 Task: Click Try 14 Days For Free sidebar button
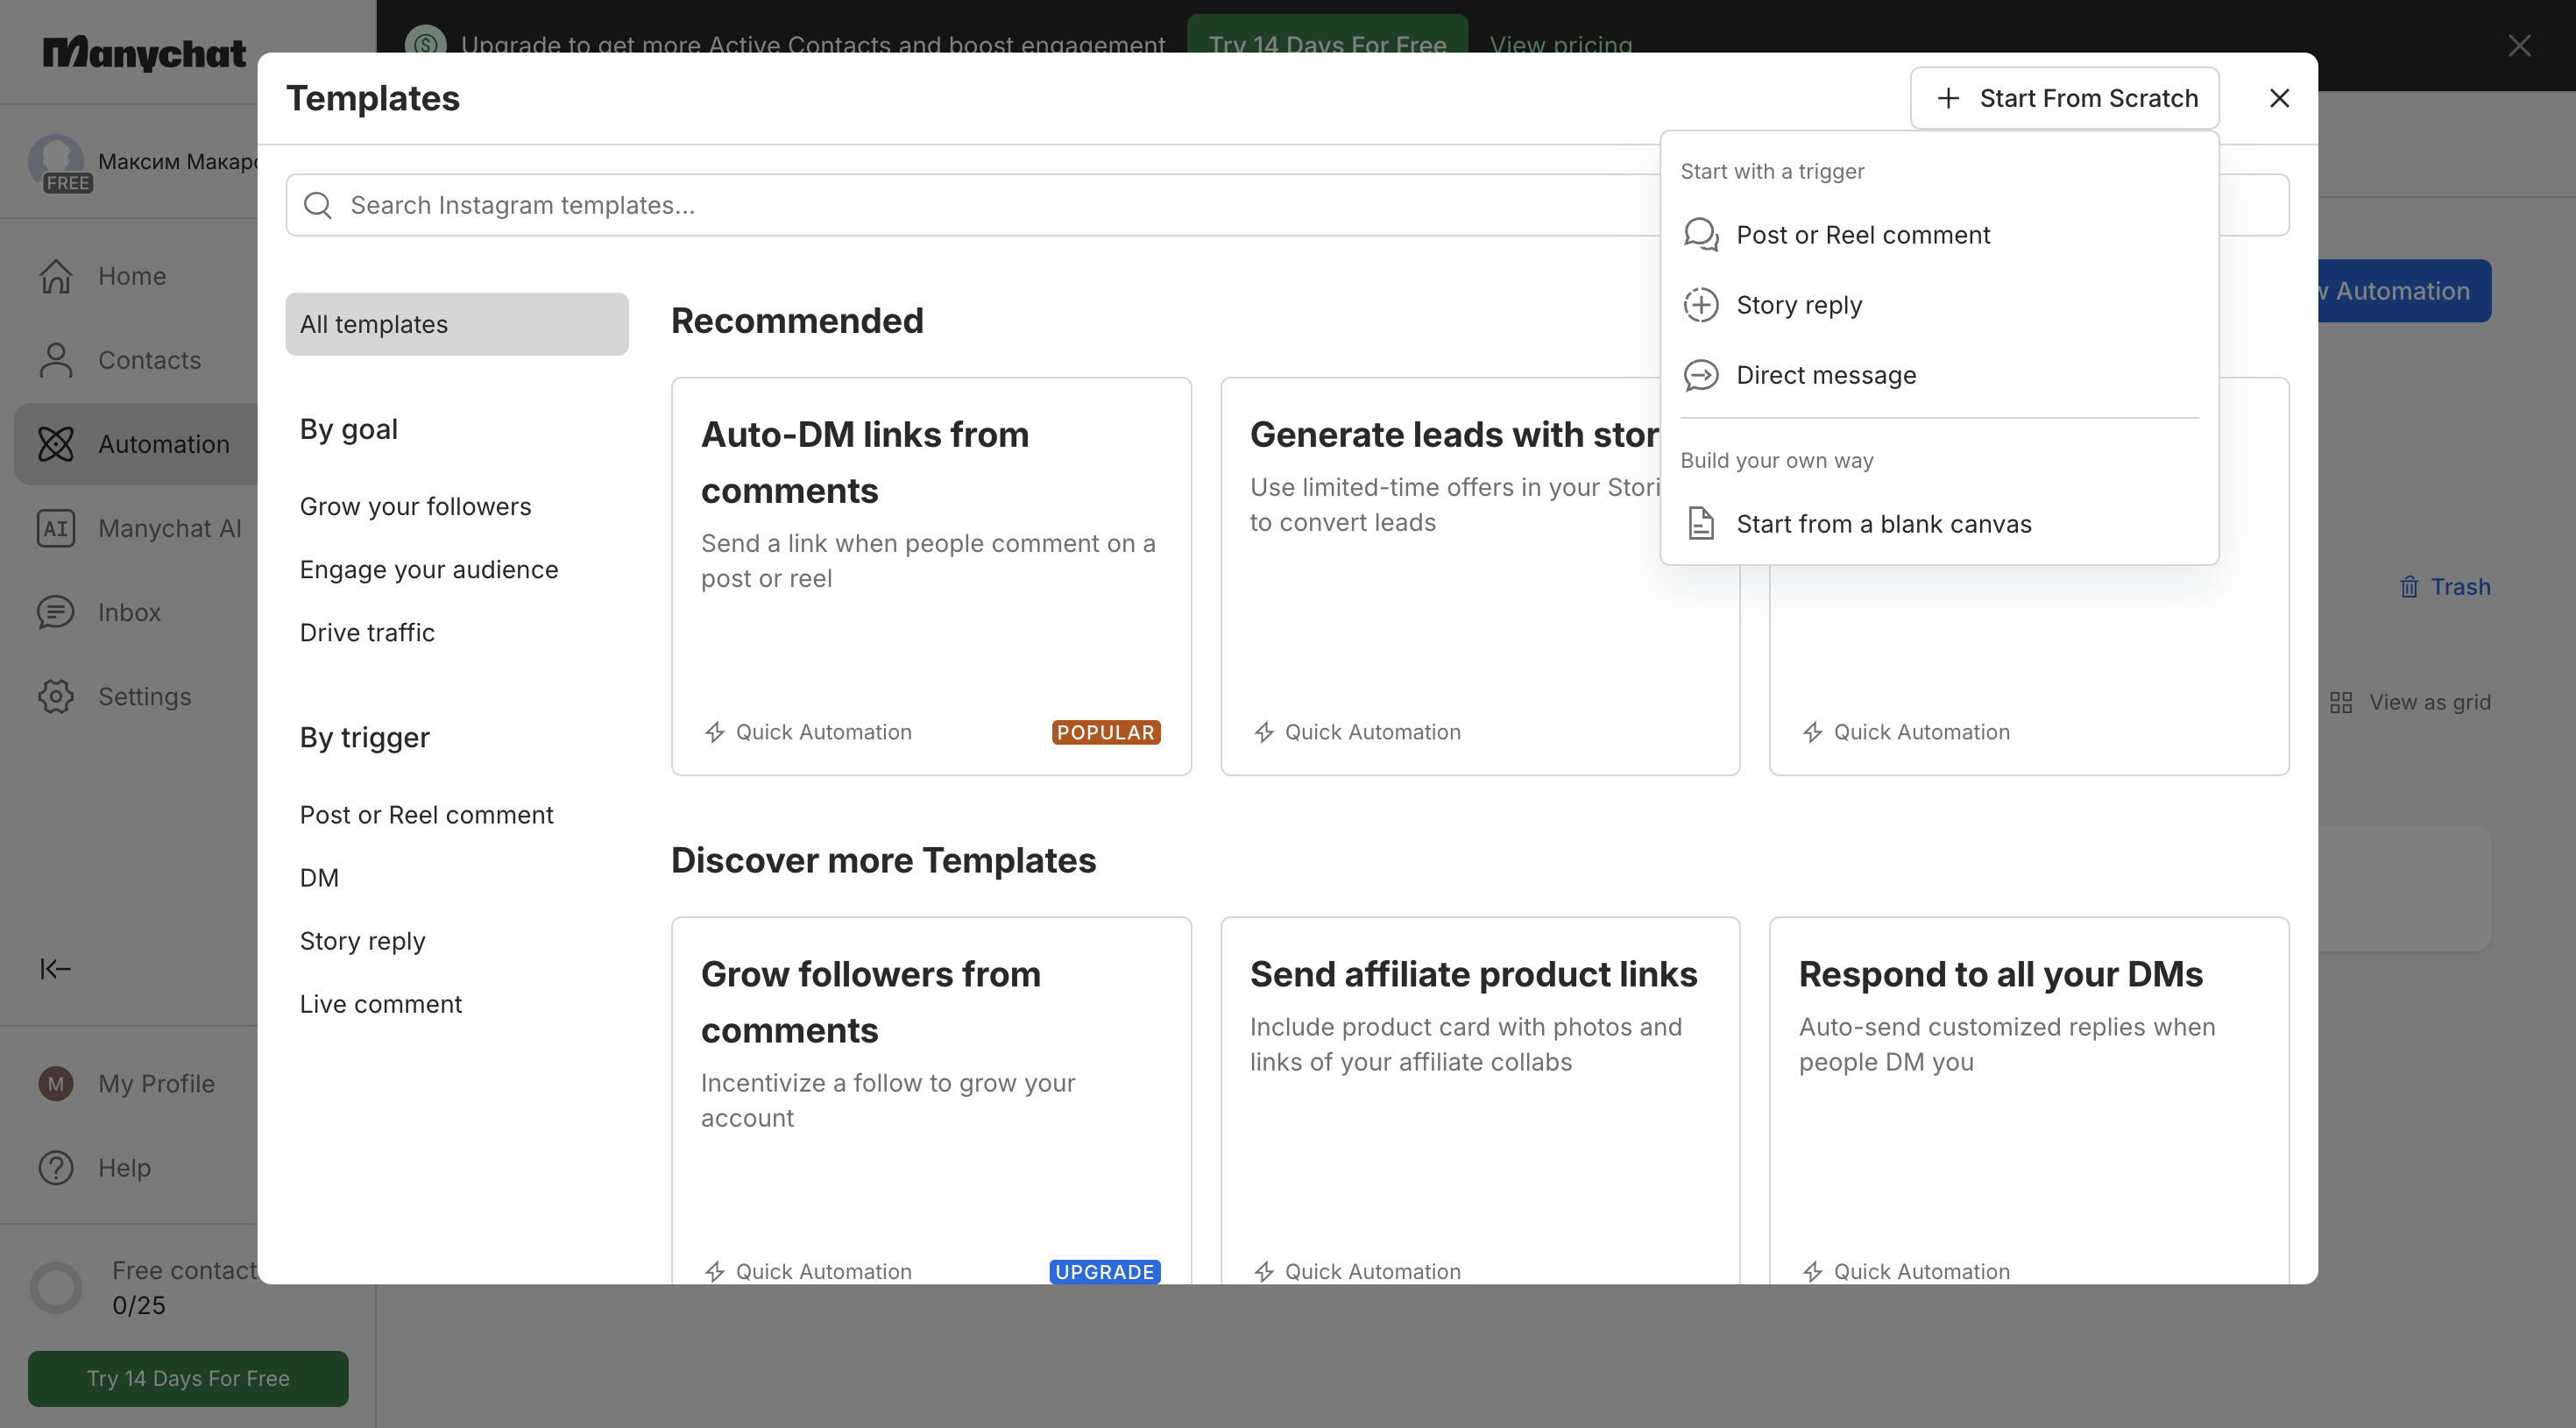(188, 1378)
